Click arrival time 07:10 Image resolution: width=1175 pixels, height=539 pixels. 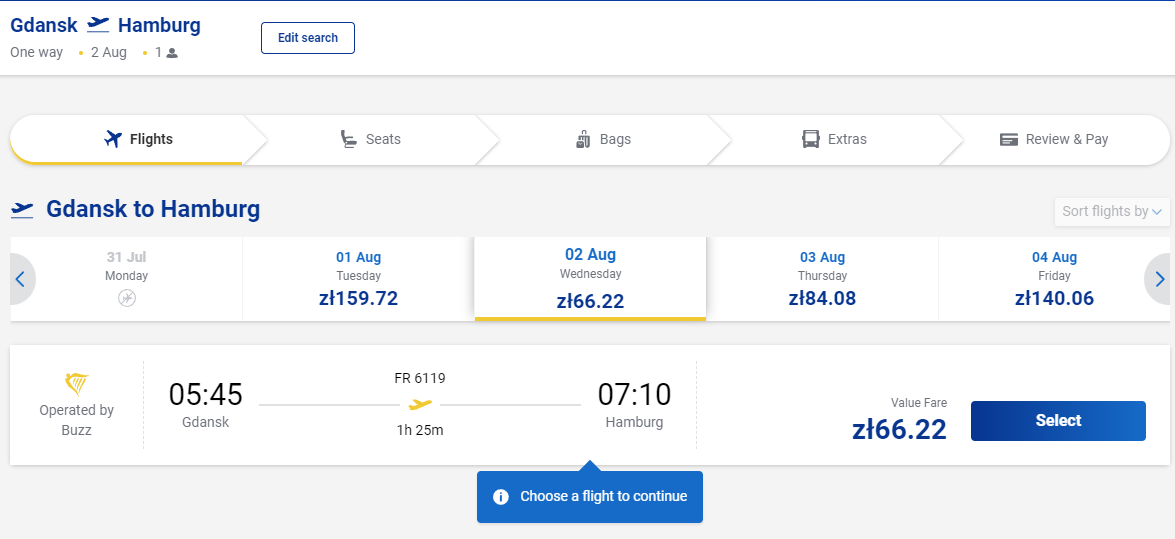[x=634, y=395]
